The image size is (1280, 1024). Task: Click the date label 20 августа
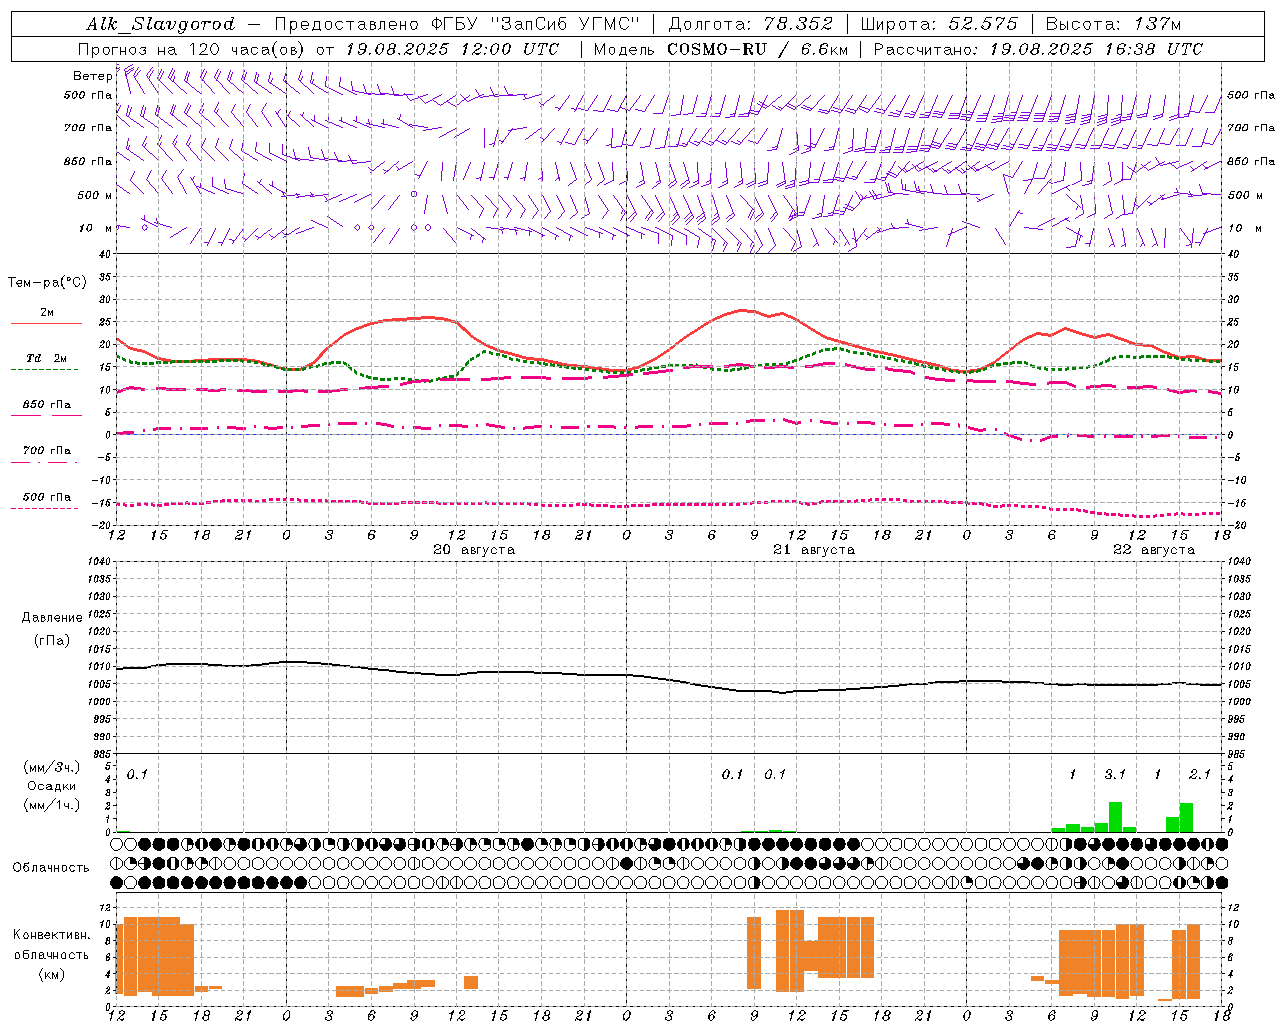point(474,550)
